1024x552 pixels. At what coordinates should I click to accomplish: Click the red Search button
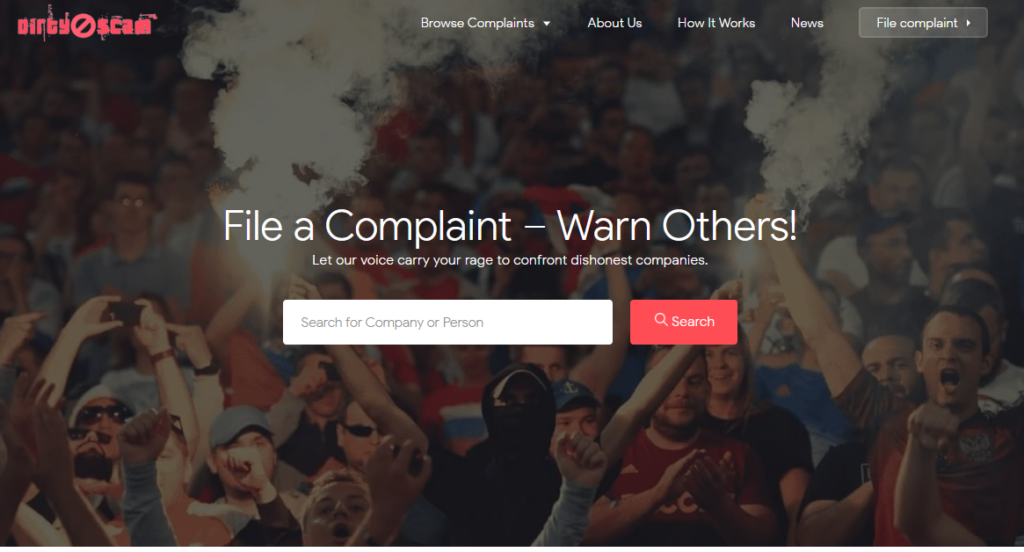point(684,321)
